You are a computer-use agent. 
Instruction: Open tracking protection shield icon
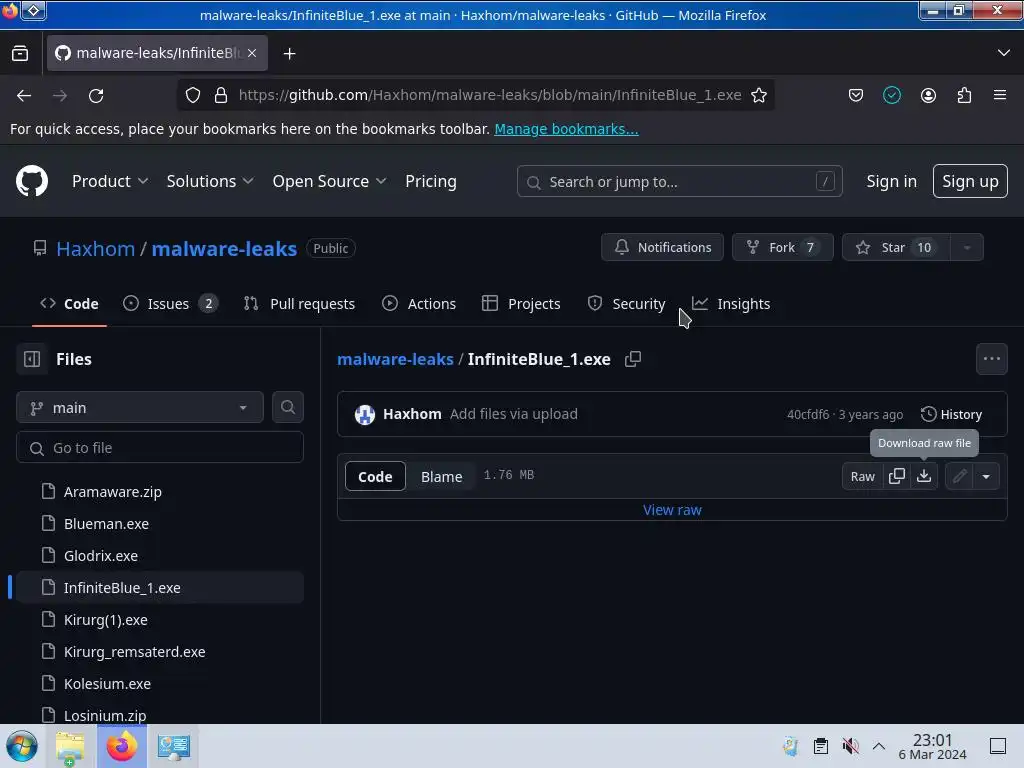click(x=193, y=95)
